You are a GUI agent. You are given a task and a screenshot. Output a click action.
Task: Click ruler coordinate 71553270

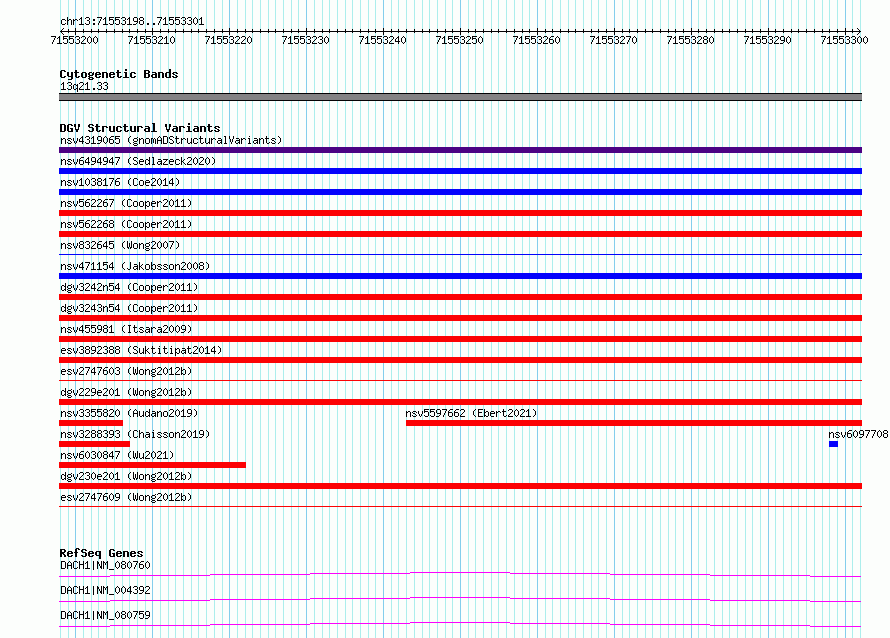(x=614, y=40)
